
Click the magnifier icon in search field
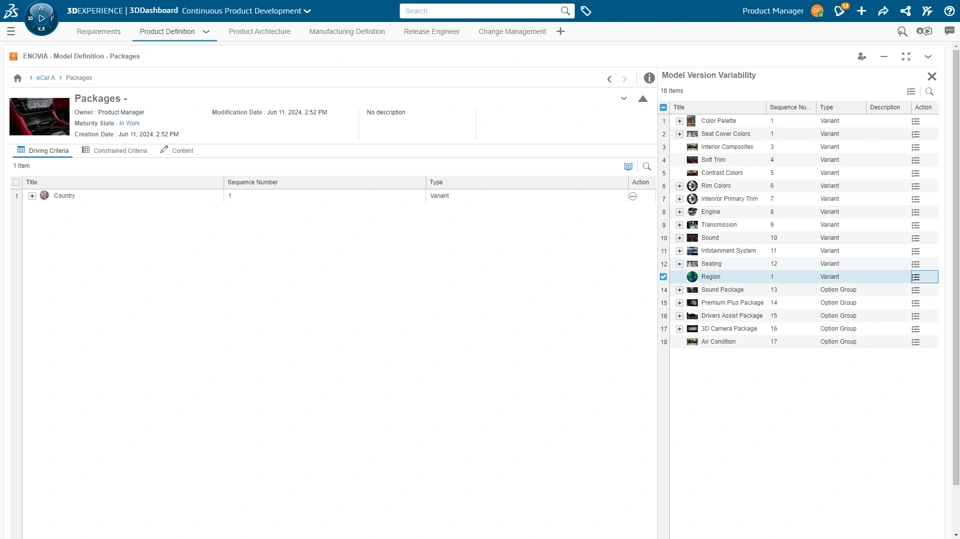[565, 11]
